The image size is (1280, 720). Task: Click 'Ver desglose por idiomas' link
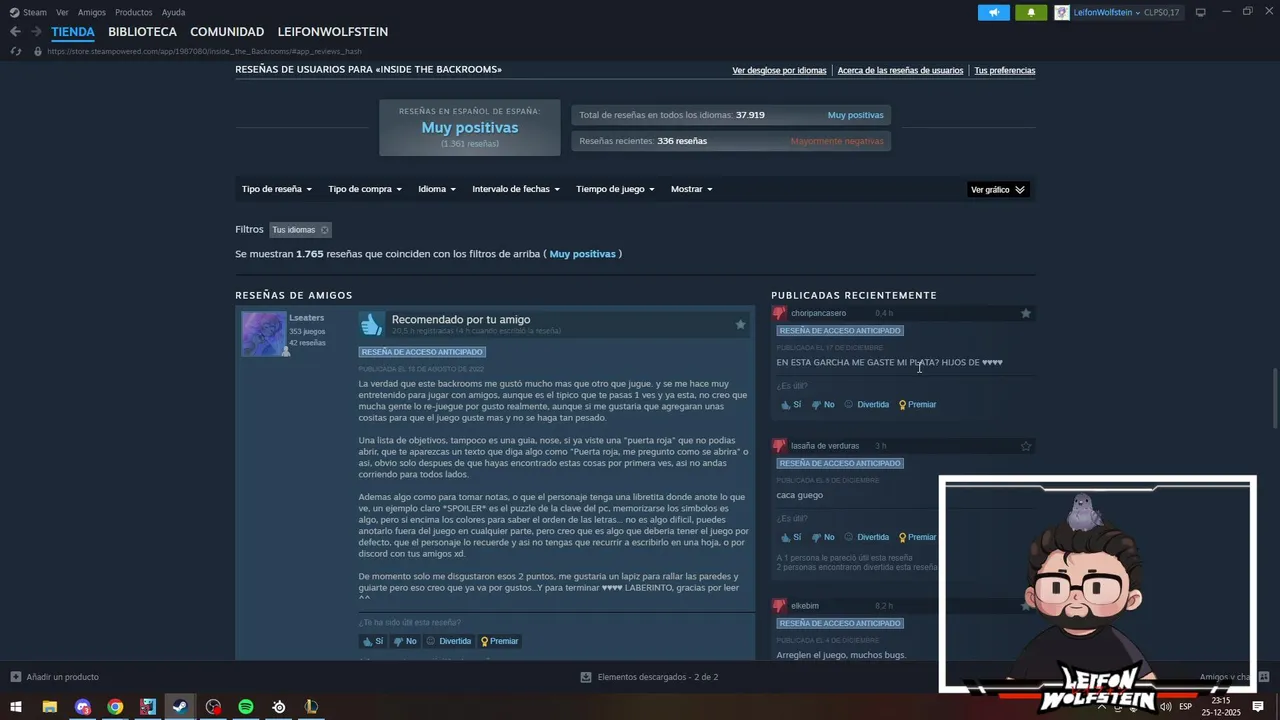pyautogui.click(x=779, y=71)
